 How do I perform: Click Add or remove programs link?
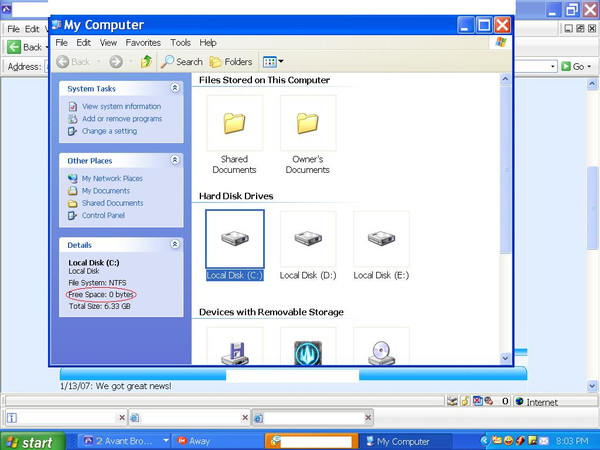(x=122, y=119)
